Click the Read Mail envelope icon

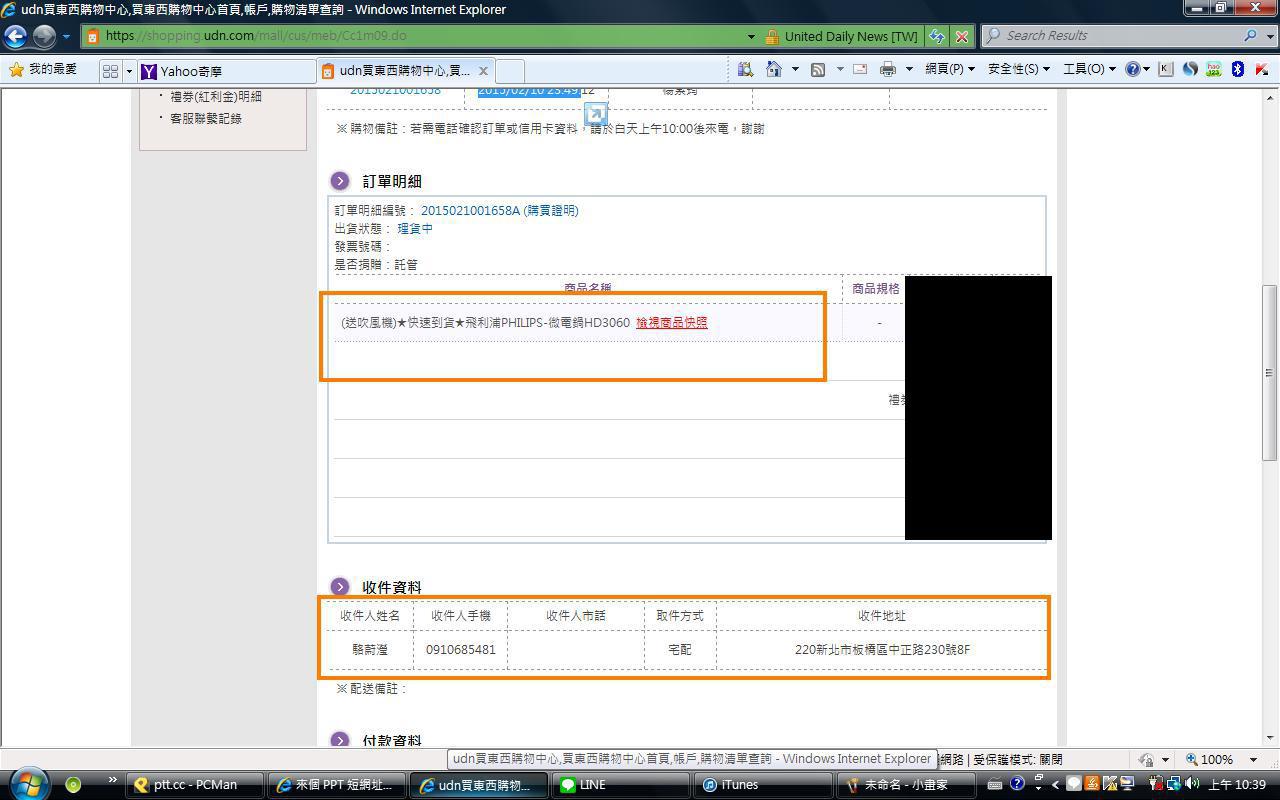(859, 69)
